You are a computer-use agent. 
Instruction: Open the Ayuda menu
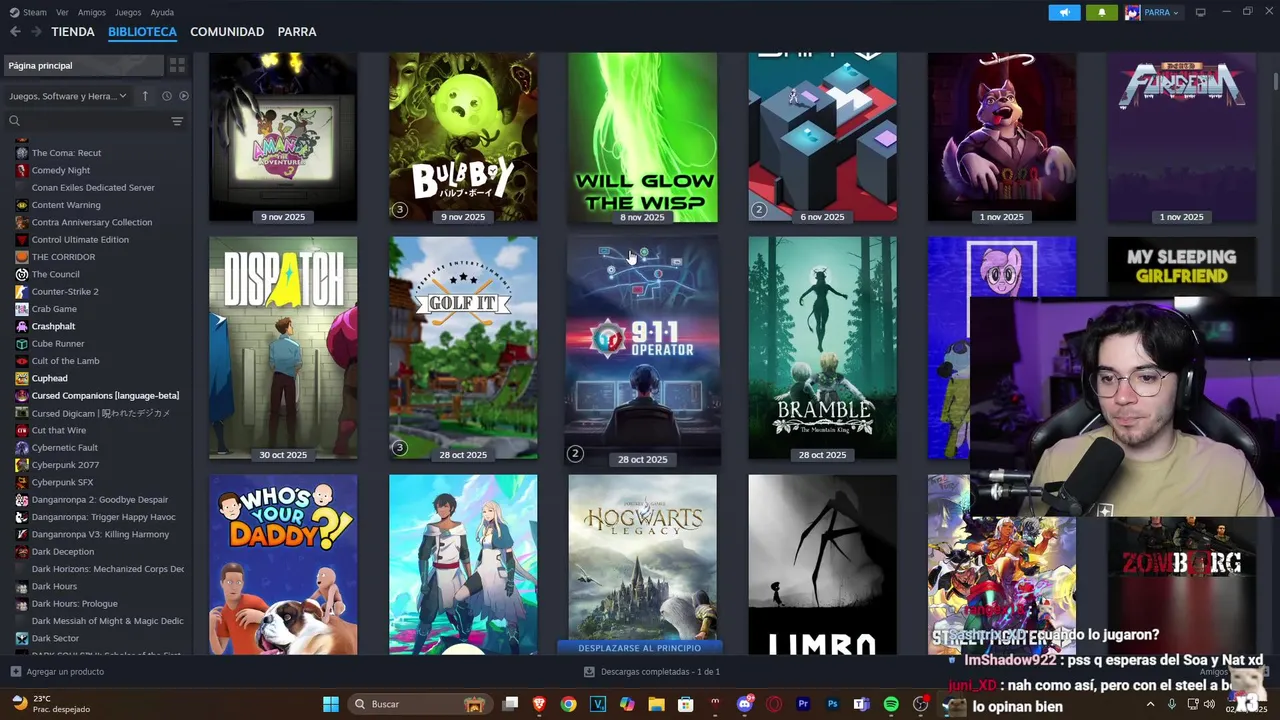(162, 12)
